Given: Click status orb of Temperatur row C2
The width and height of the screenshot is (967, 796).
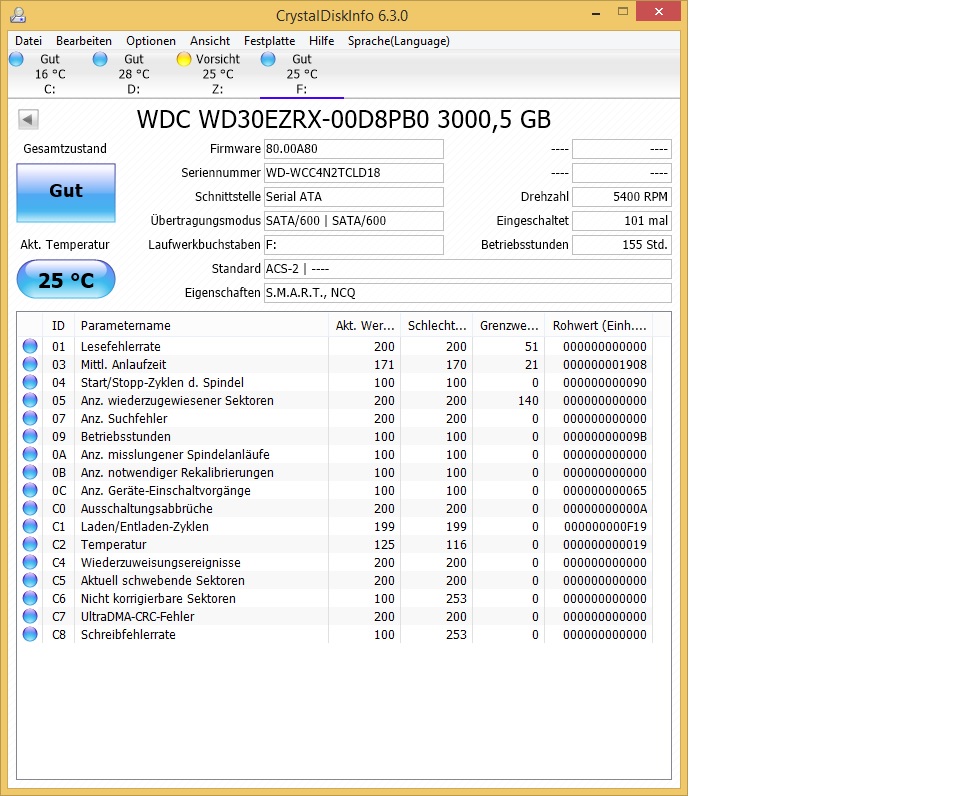Looking at the screenshot, I should tap(30, 544).
